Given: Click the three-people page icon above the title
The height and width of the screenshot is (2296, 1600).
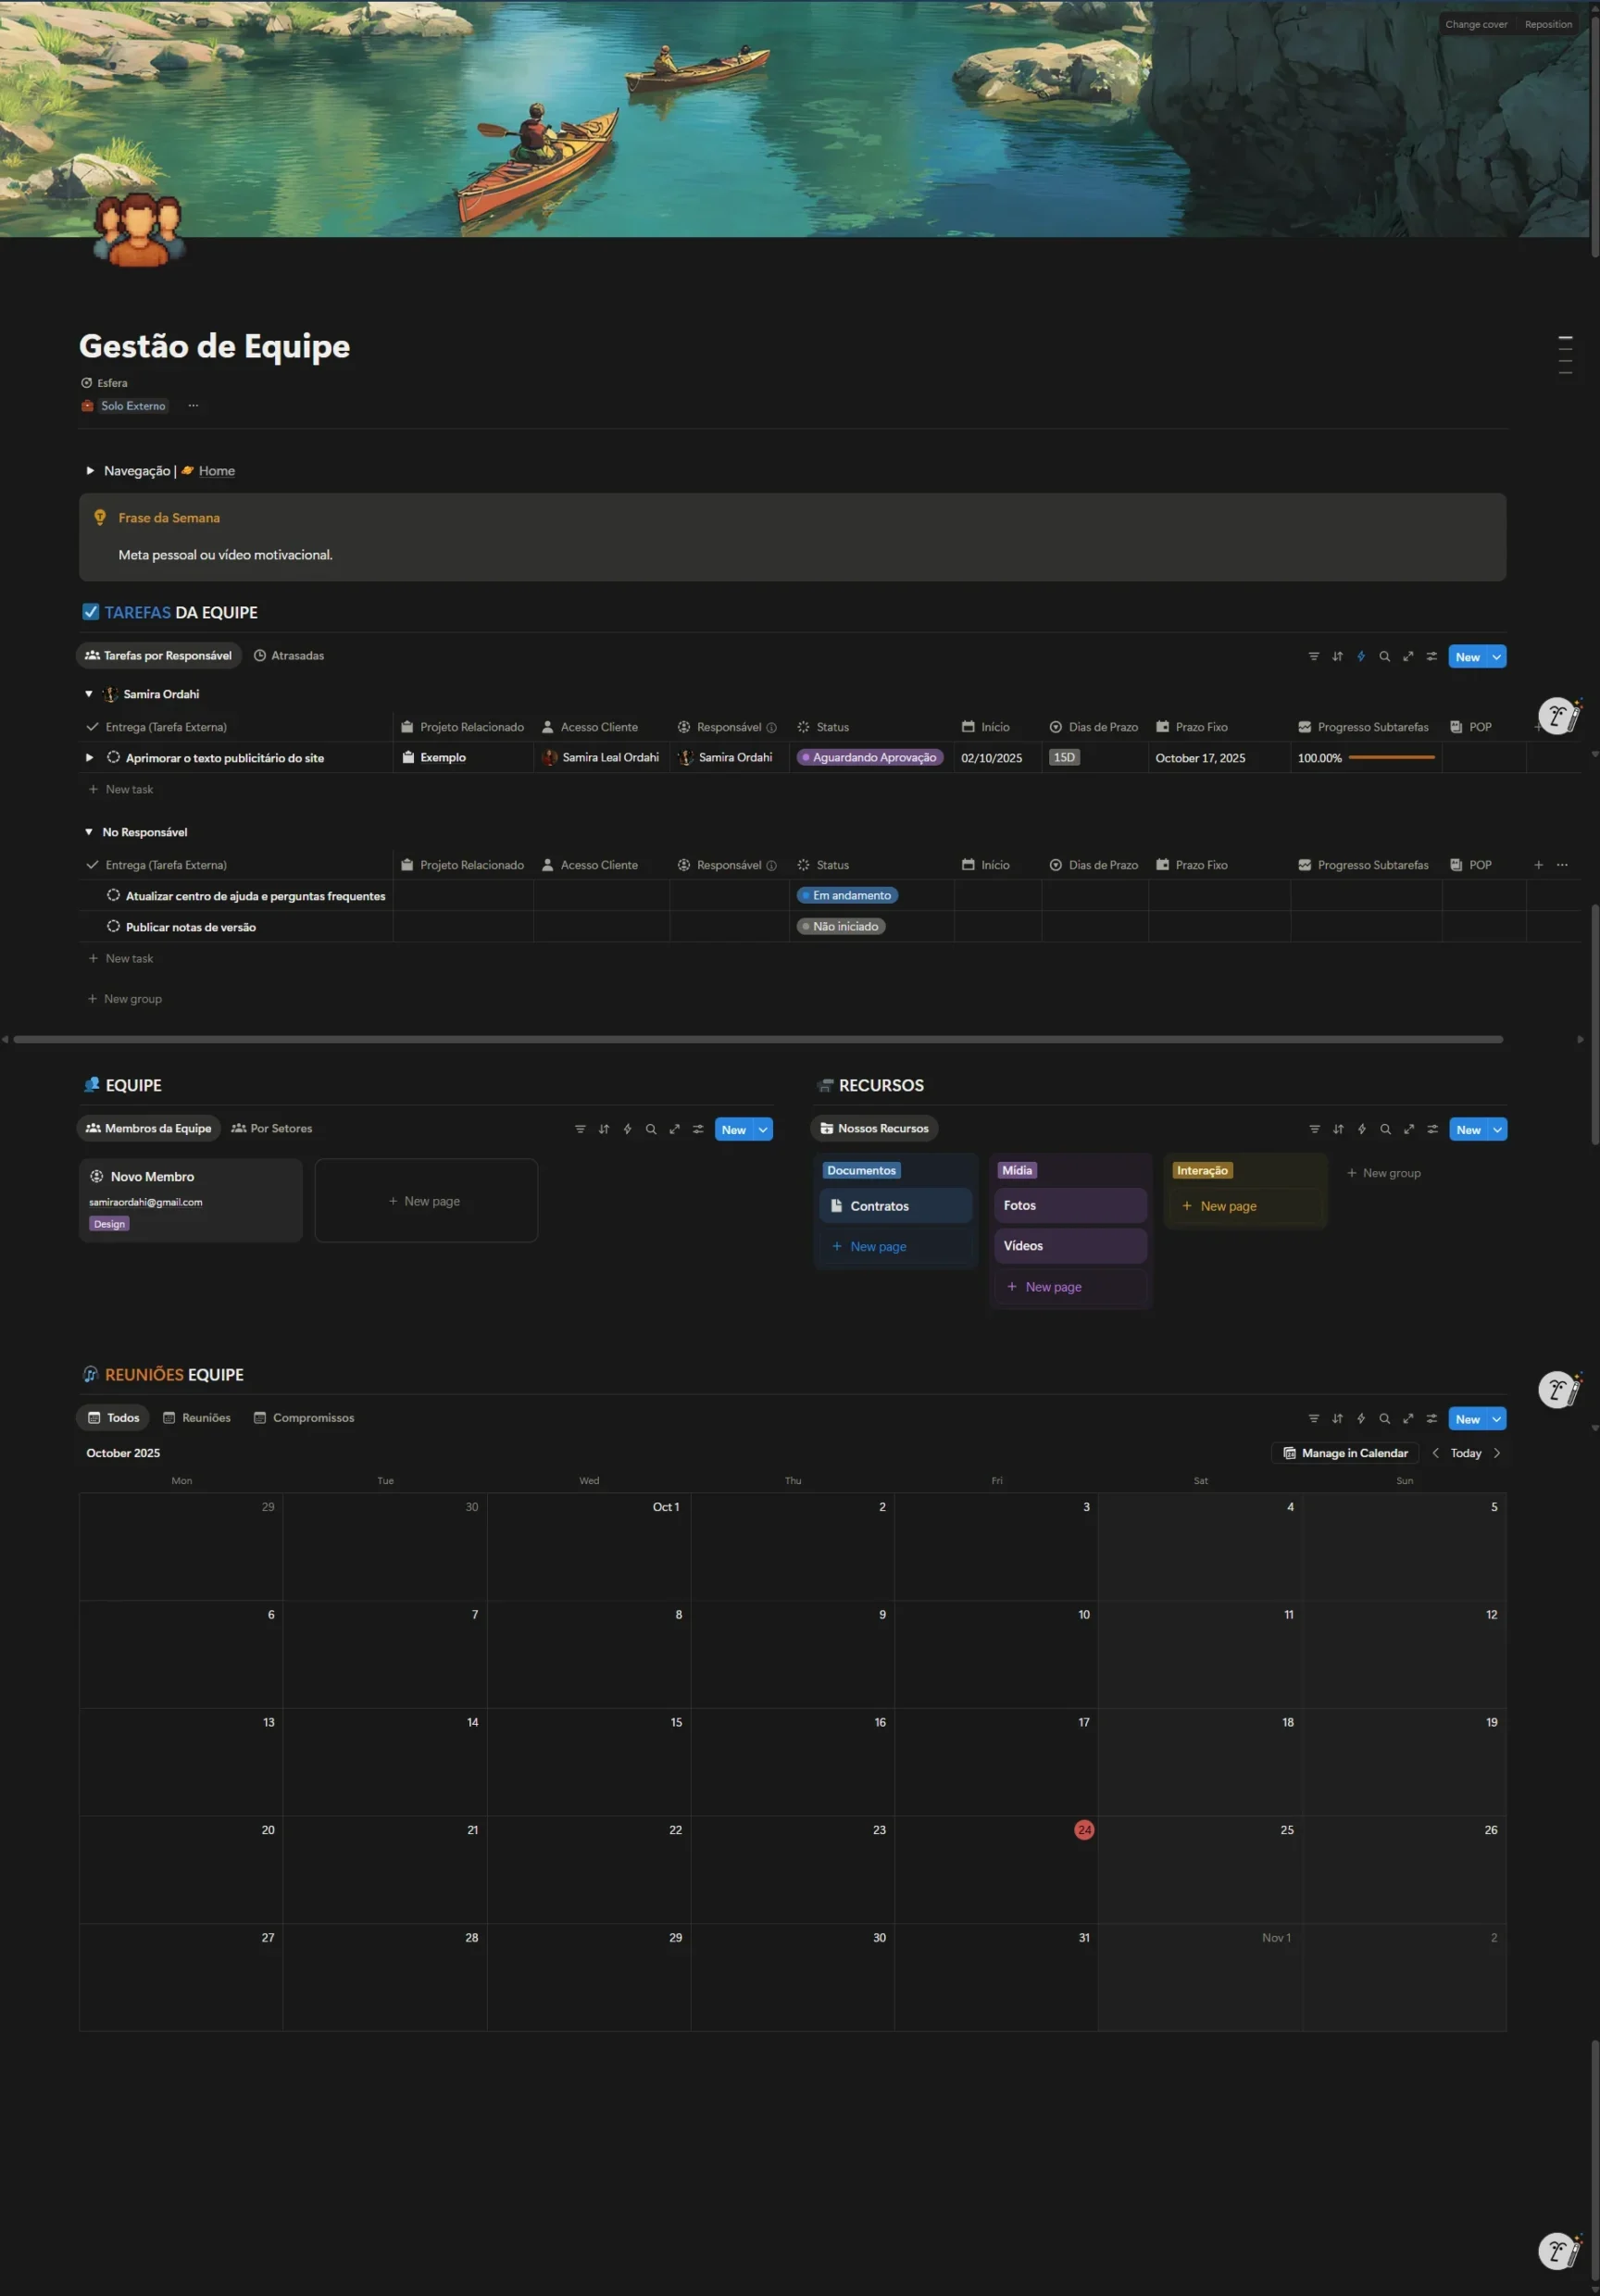Looking at the screenshot, I should pos(139,230).
